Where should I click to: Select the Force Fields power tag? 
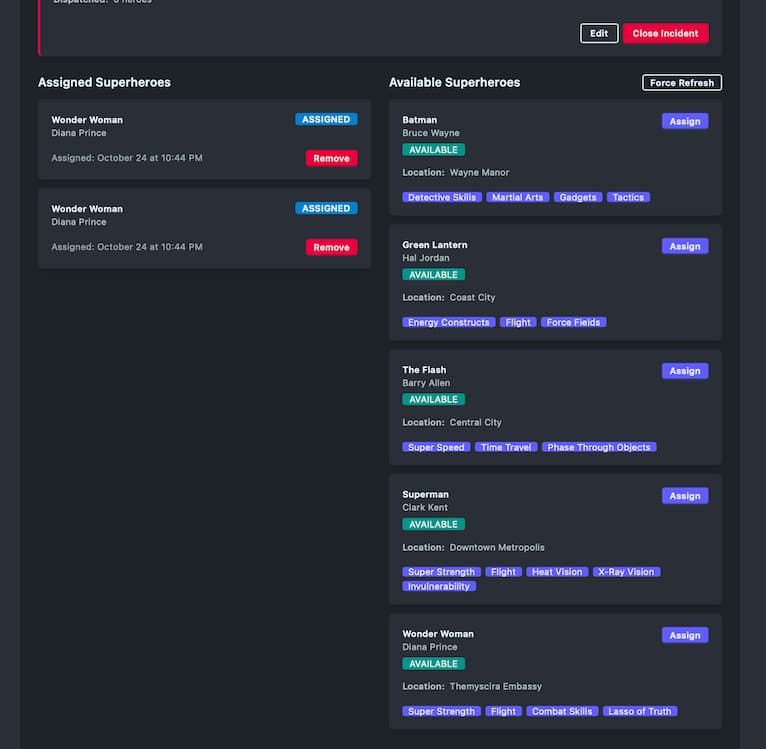tap(573, 323)
